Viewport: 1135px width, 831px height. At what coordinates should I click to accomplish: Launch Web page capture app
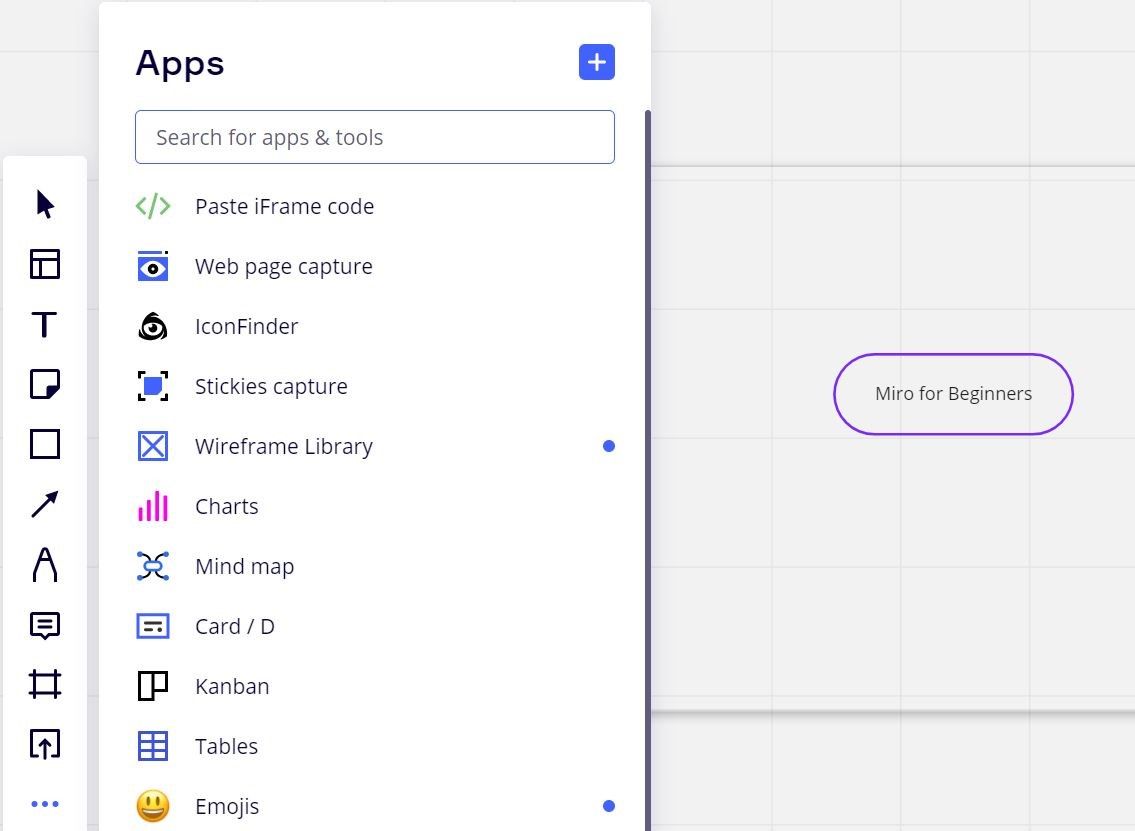click(283, 266)
